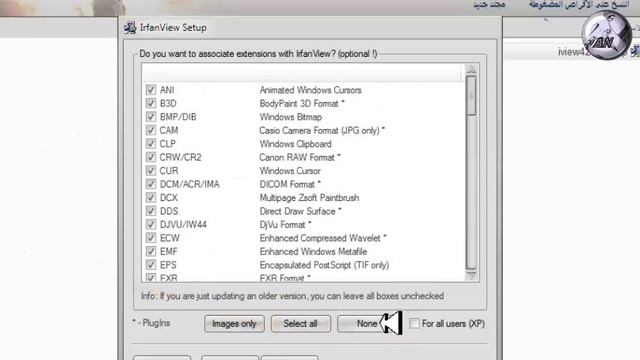Uncheck the B3D extension checkbox

coord(151,103)
